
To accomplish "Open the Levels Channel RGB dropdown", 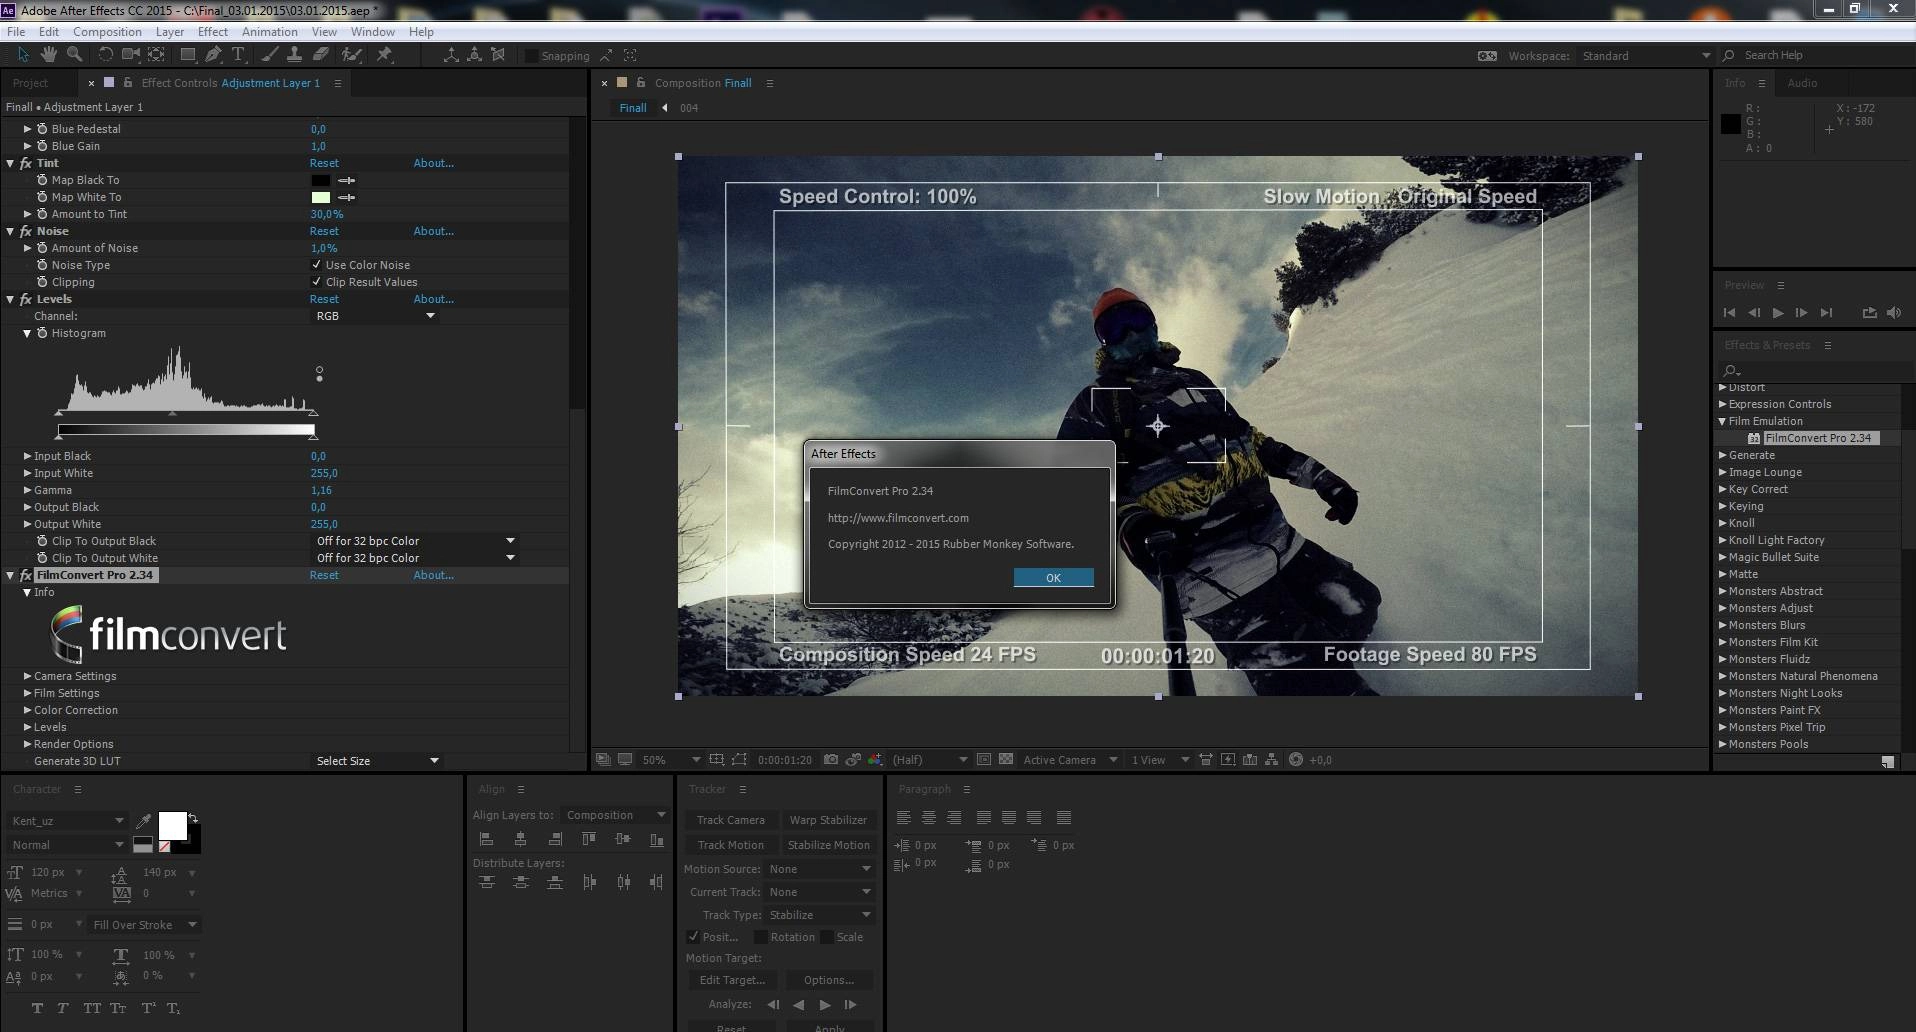I will pyautogui.click(x=375, y=316).
